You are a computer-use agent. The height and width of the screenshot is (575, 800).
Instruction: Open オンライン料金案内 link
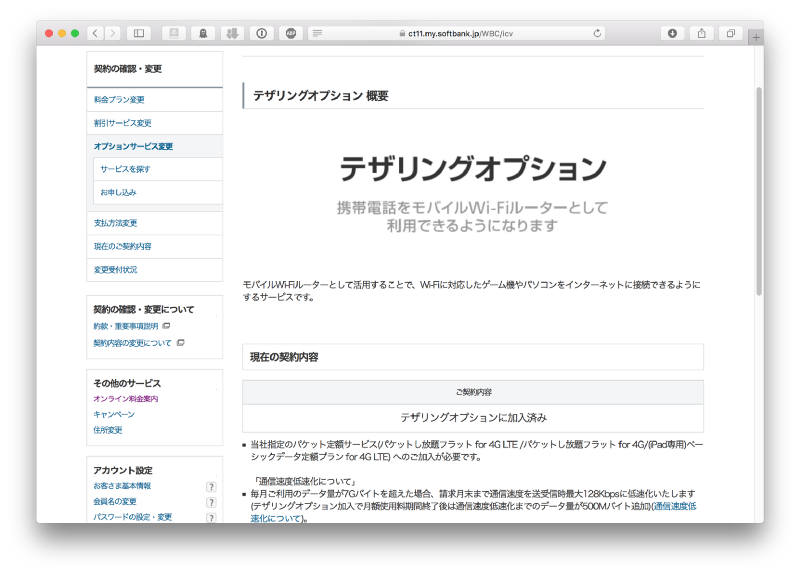(126, 399)
